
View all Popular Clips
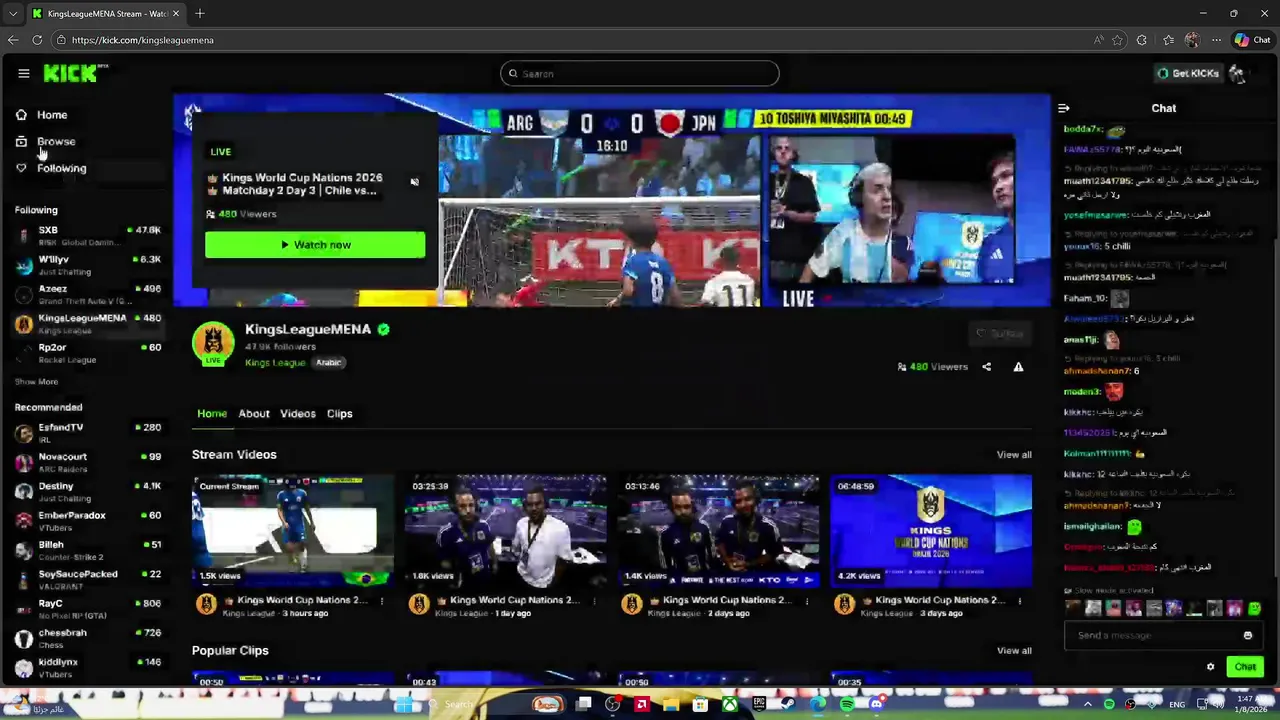click(x=1014, y=651)
